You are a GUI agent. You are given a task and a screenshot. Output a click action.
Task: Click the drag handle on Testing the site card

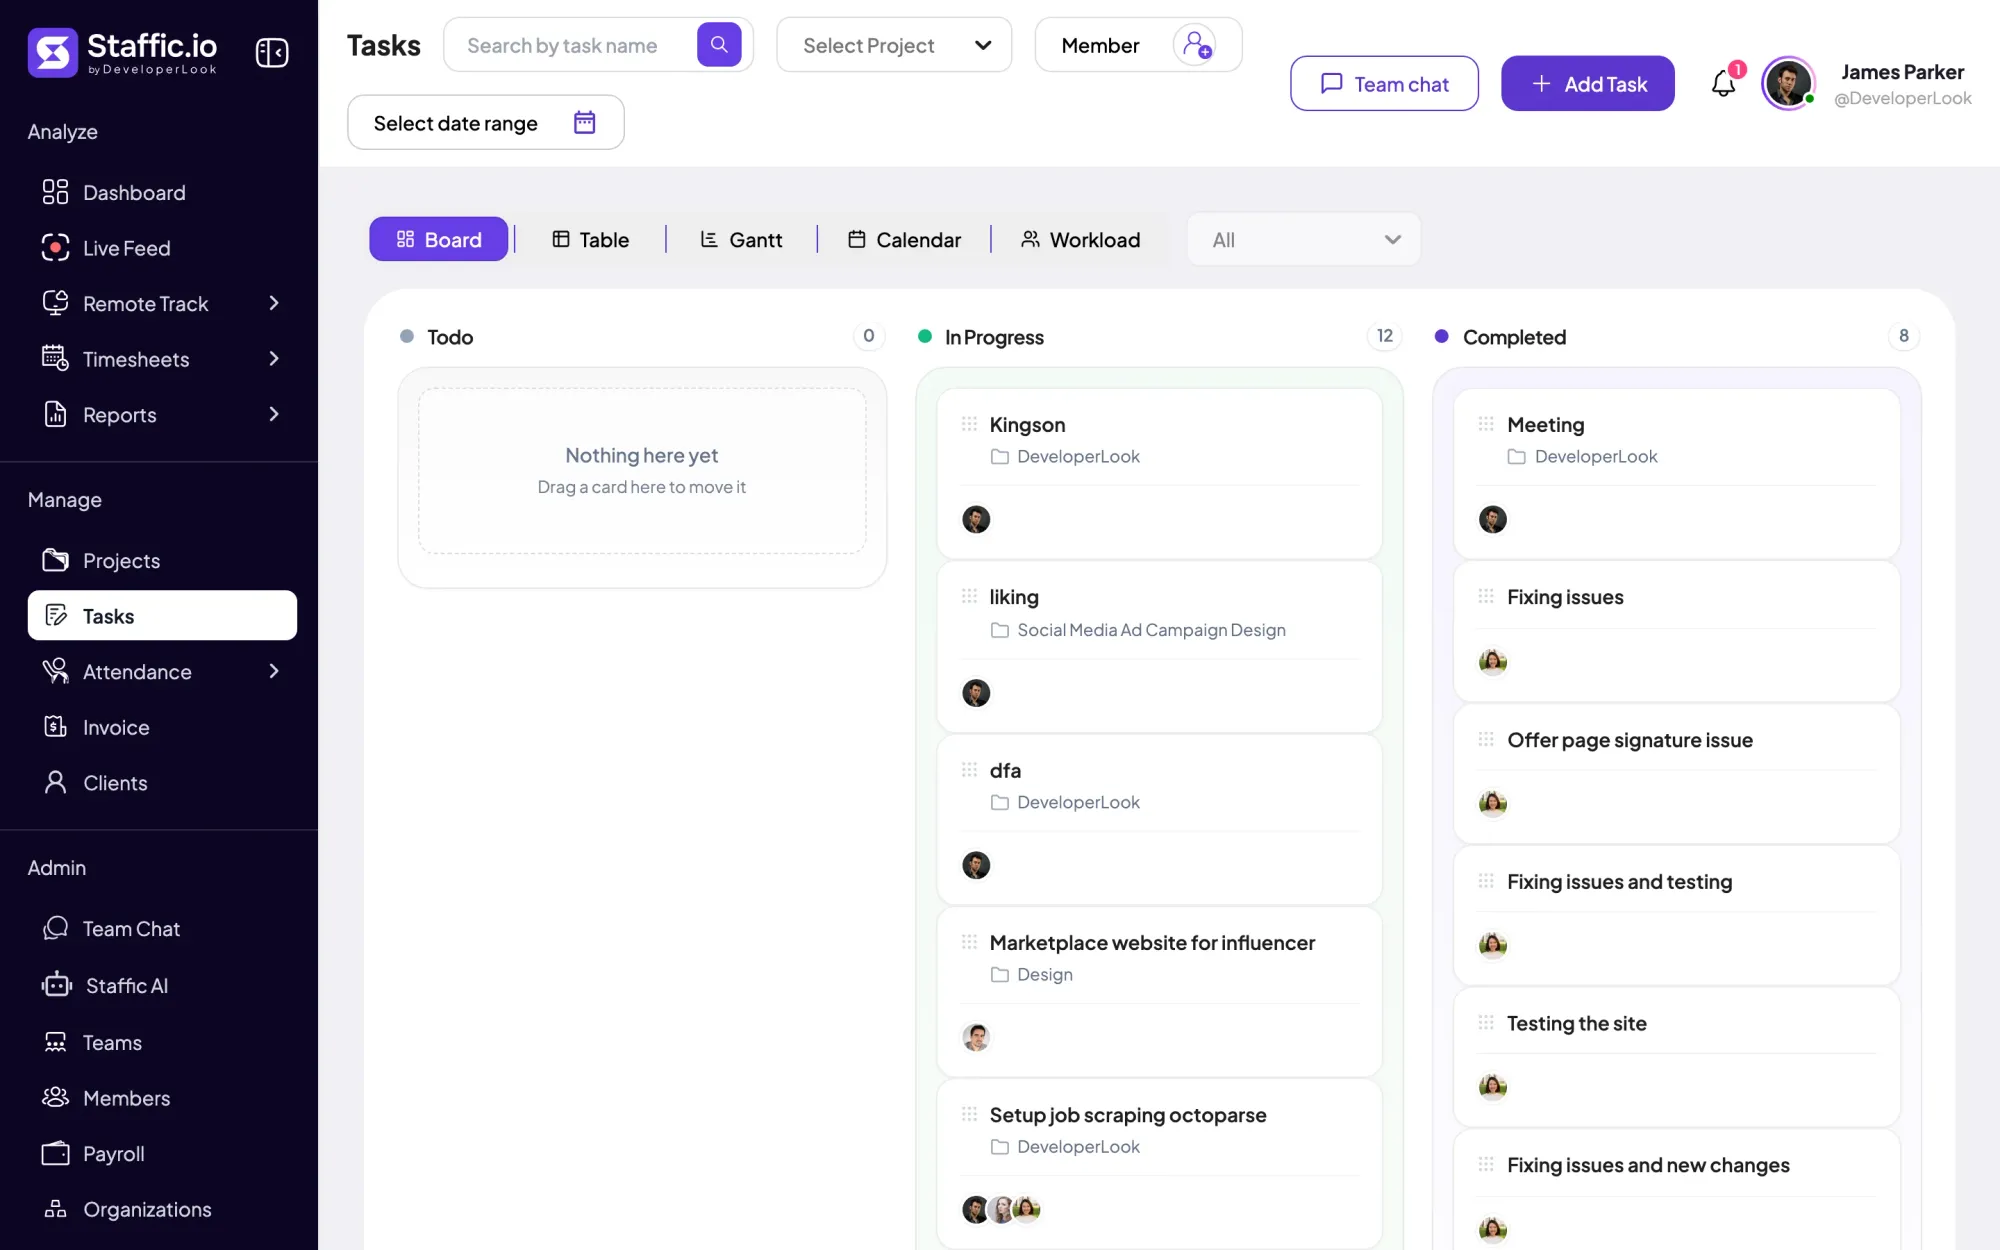1486,1022
